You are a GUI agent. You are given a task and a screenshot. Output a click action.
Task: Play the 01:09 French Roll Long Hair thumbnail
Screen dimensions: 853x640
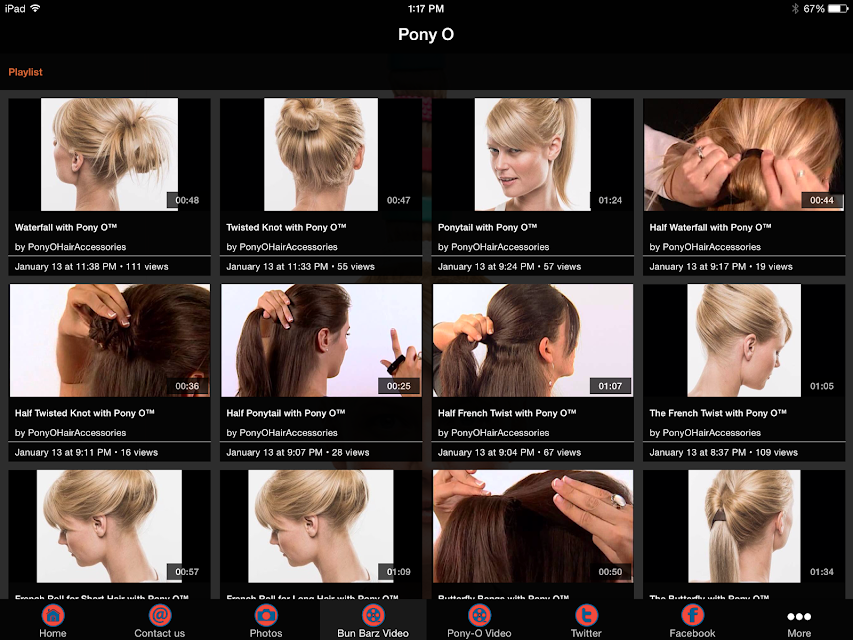coord(321,526)
